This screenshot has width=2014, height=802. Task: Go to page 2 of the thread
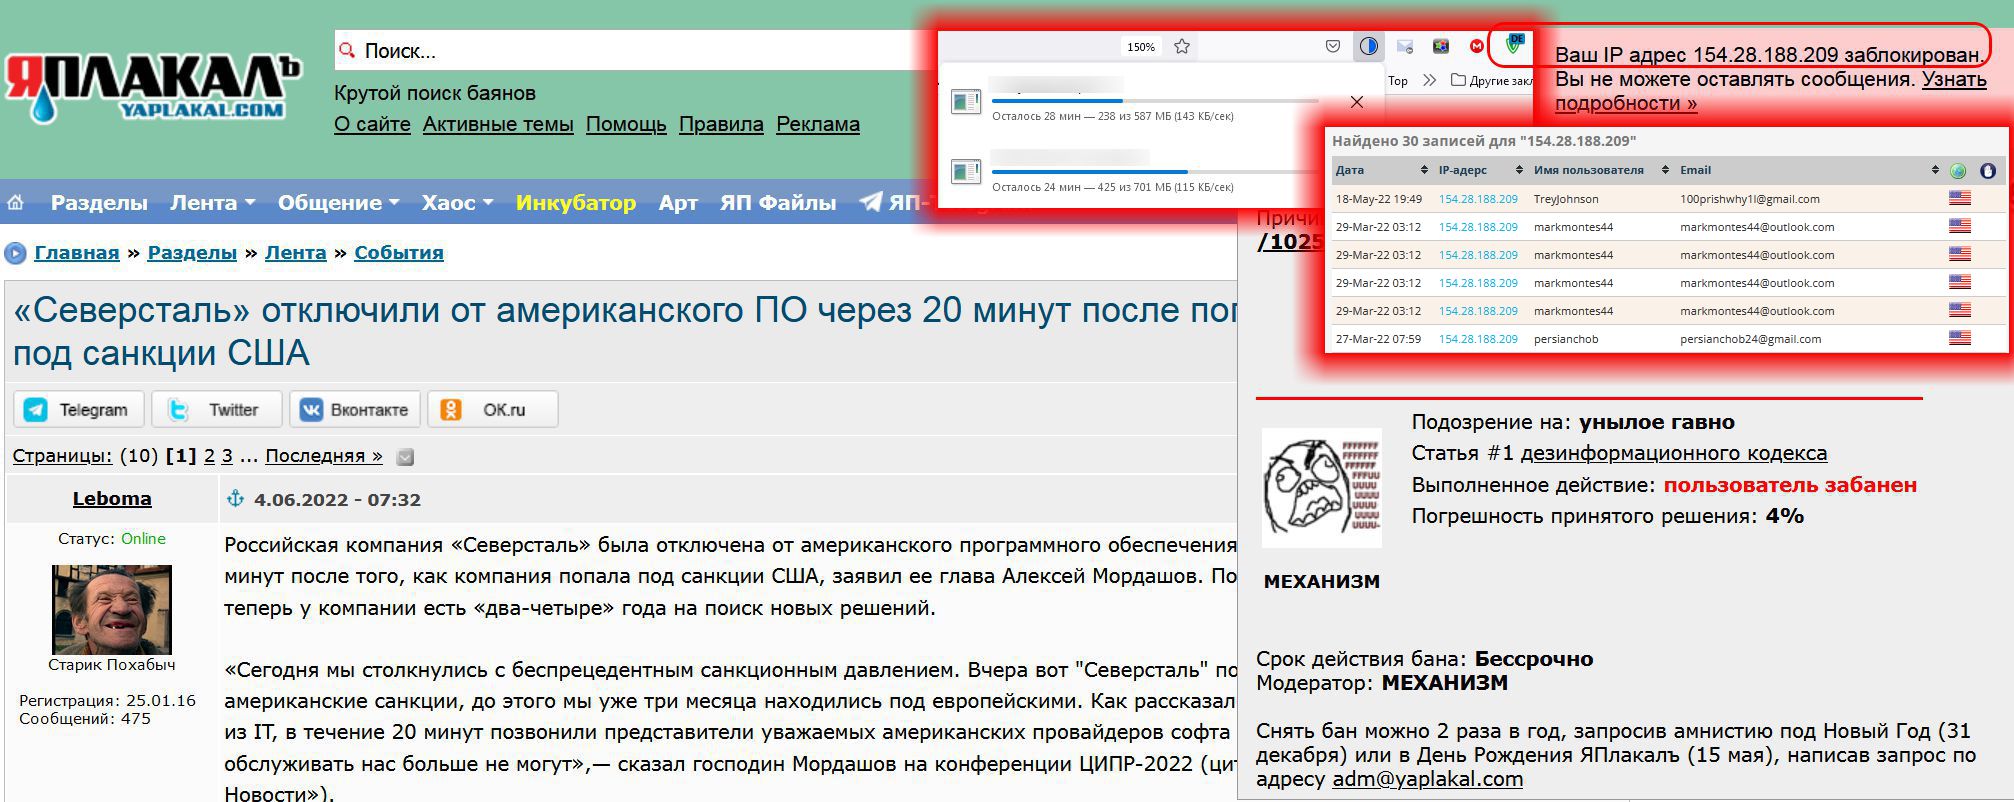[x=209, y=456]
